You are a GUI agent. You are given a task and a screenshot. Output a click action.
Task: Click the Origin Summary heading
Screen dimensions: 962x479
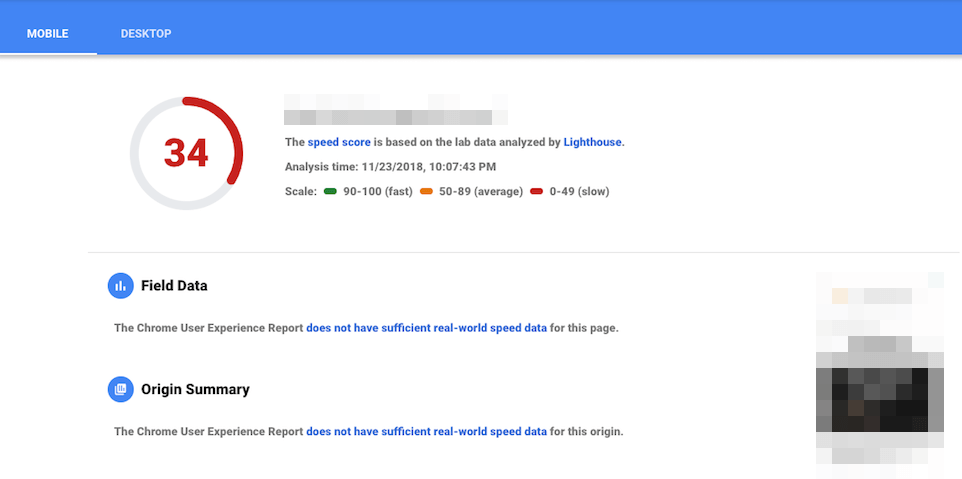[x=195, y=389]
